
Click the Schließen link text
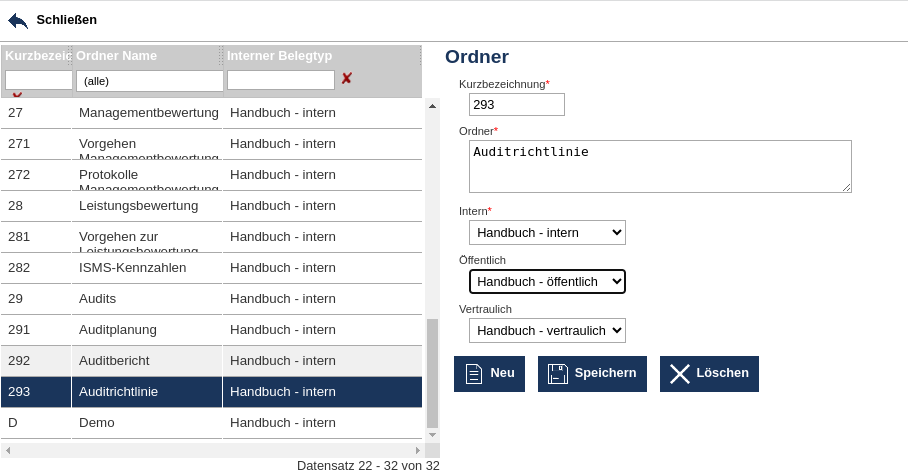66,20
